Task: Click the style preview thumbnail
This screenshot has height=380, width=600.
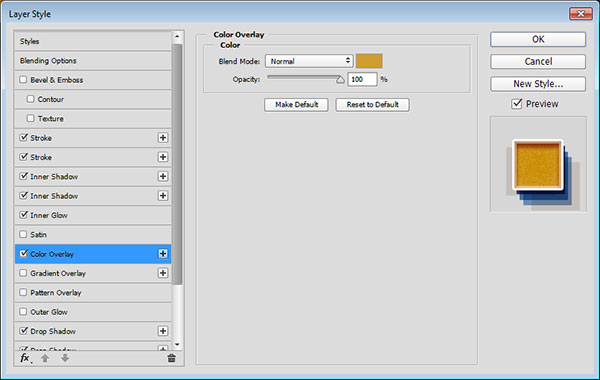Action: (x=538, y=164)
